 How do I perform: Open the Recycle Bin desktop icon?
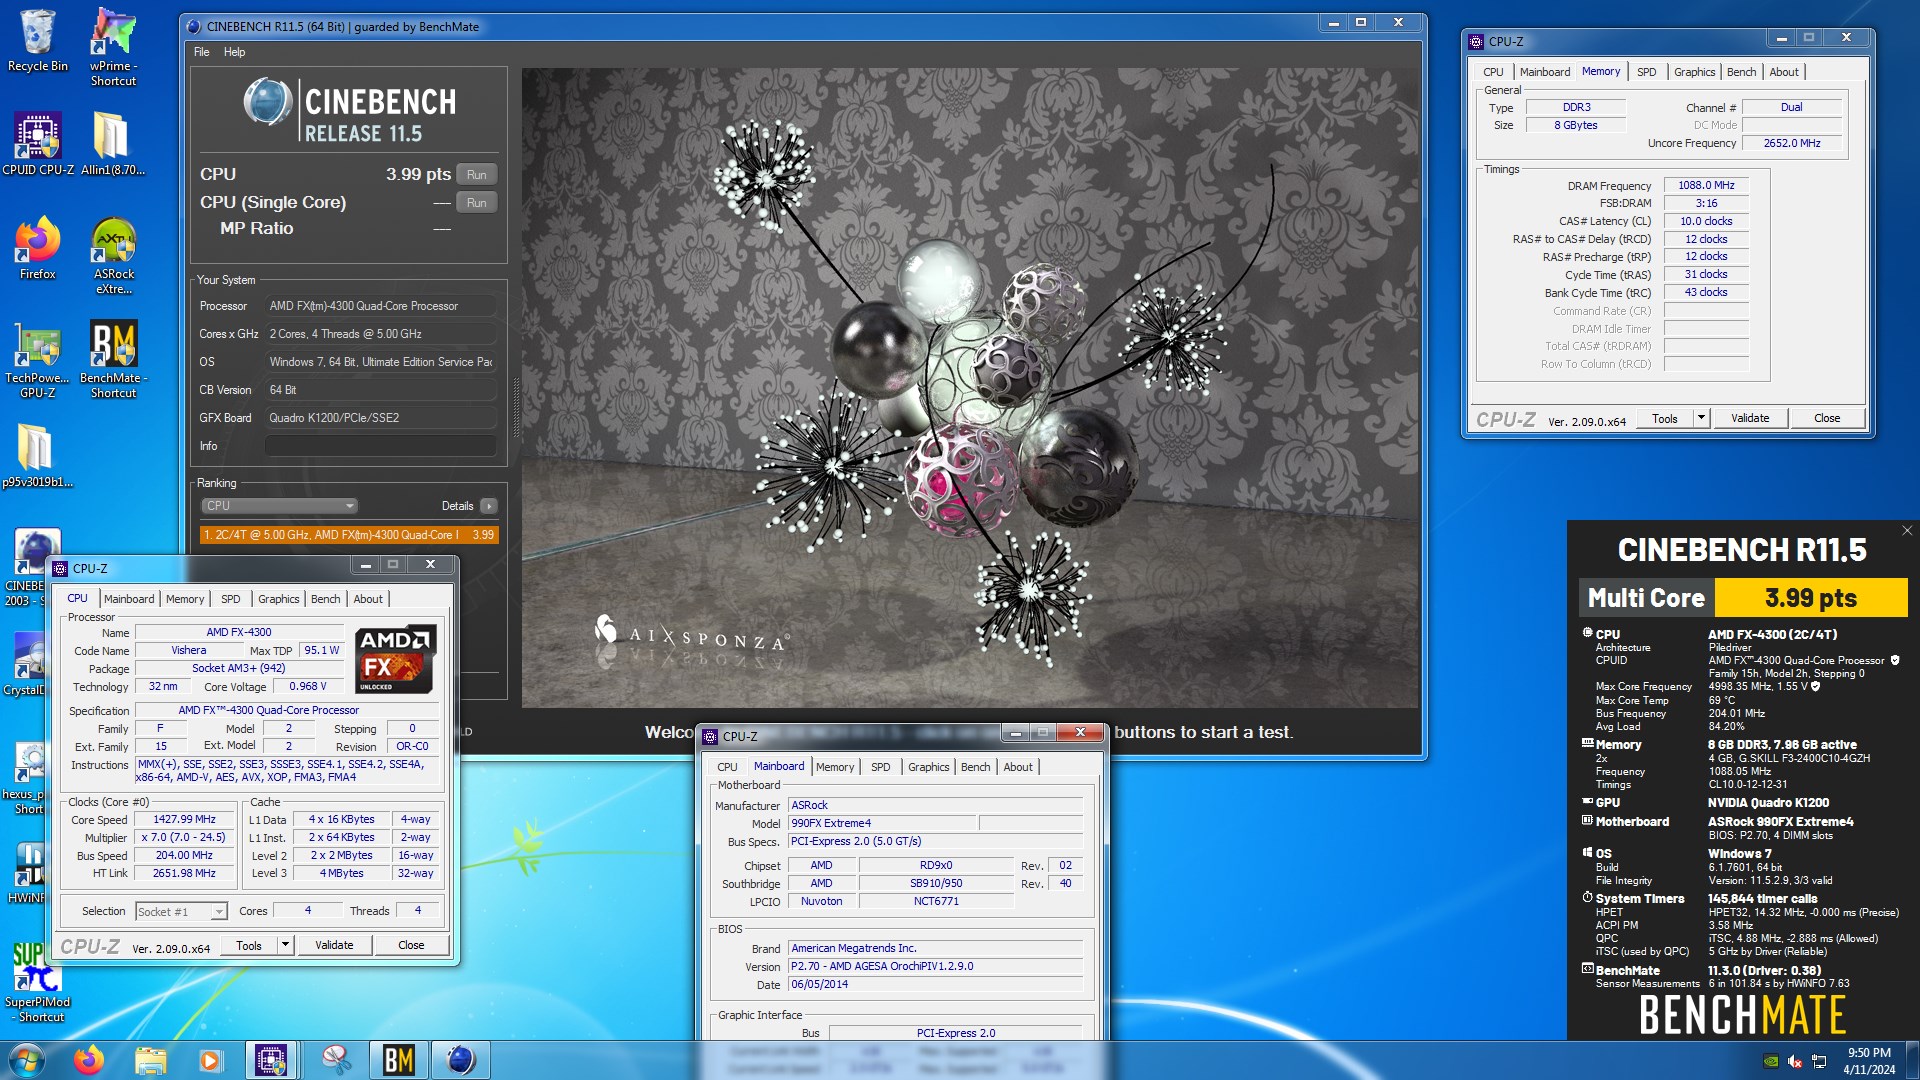[37, 42]
